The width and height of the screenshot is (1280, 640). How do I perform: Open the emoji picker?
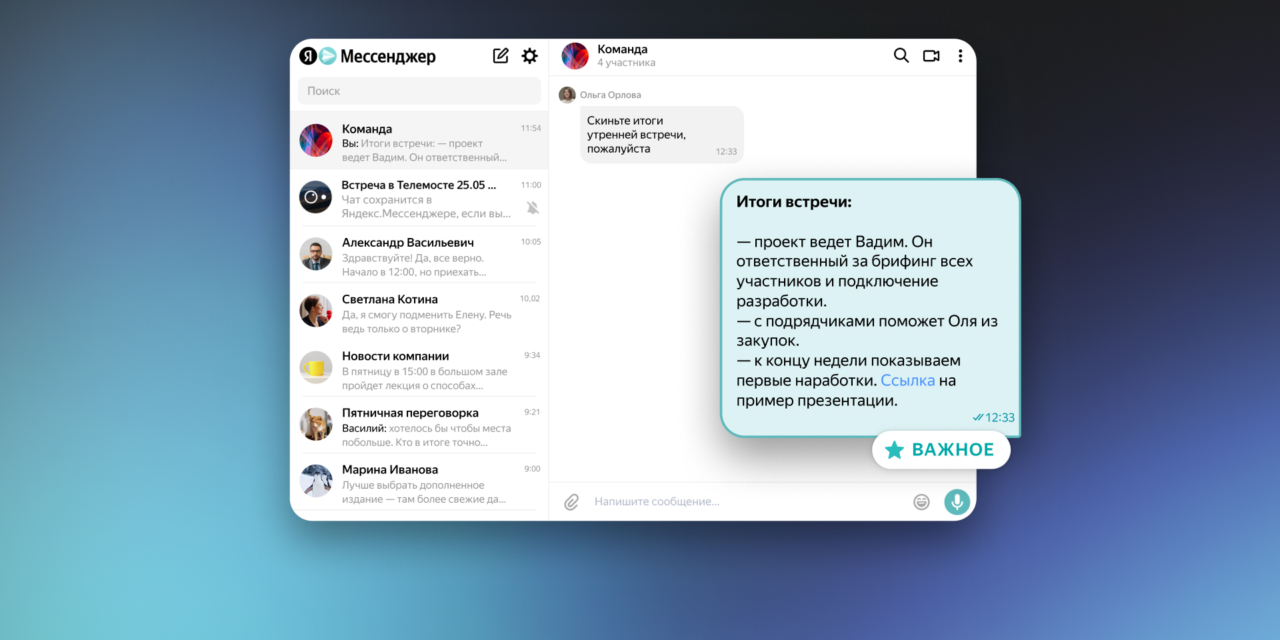(x=922, y=501)
